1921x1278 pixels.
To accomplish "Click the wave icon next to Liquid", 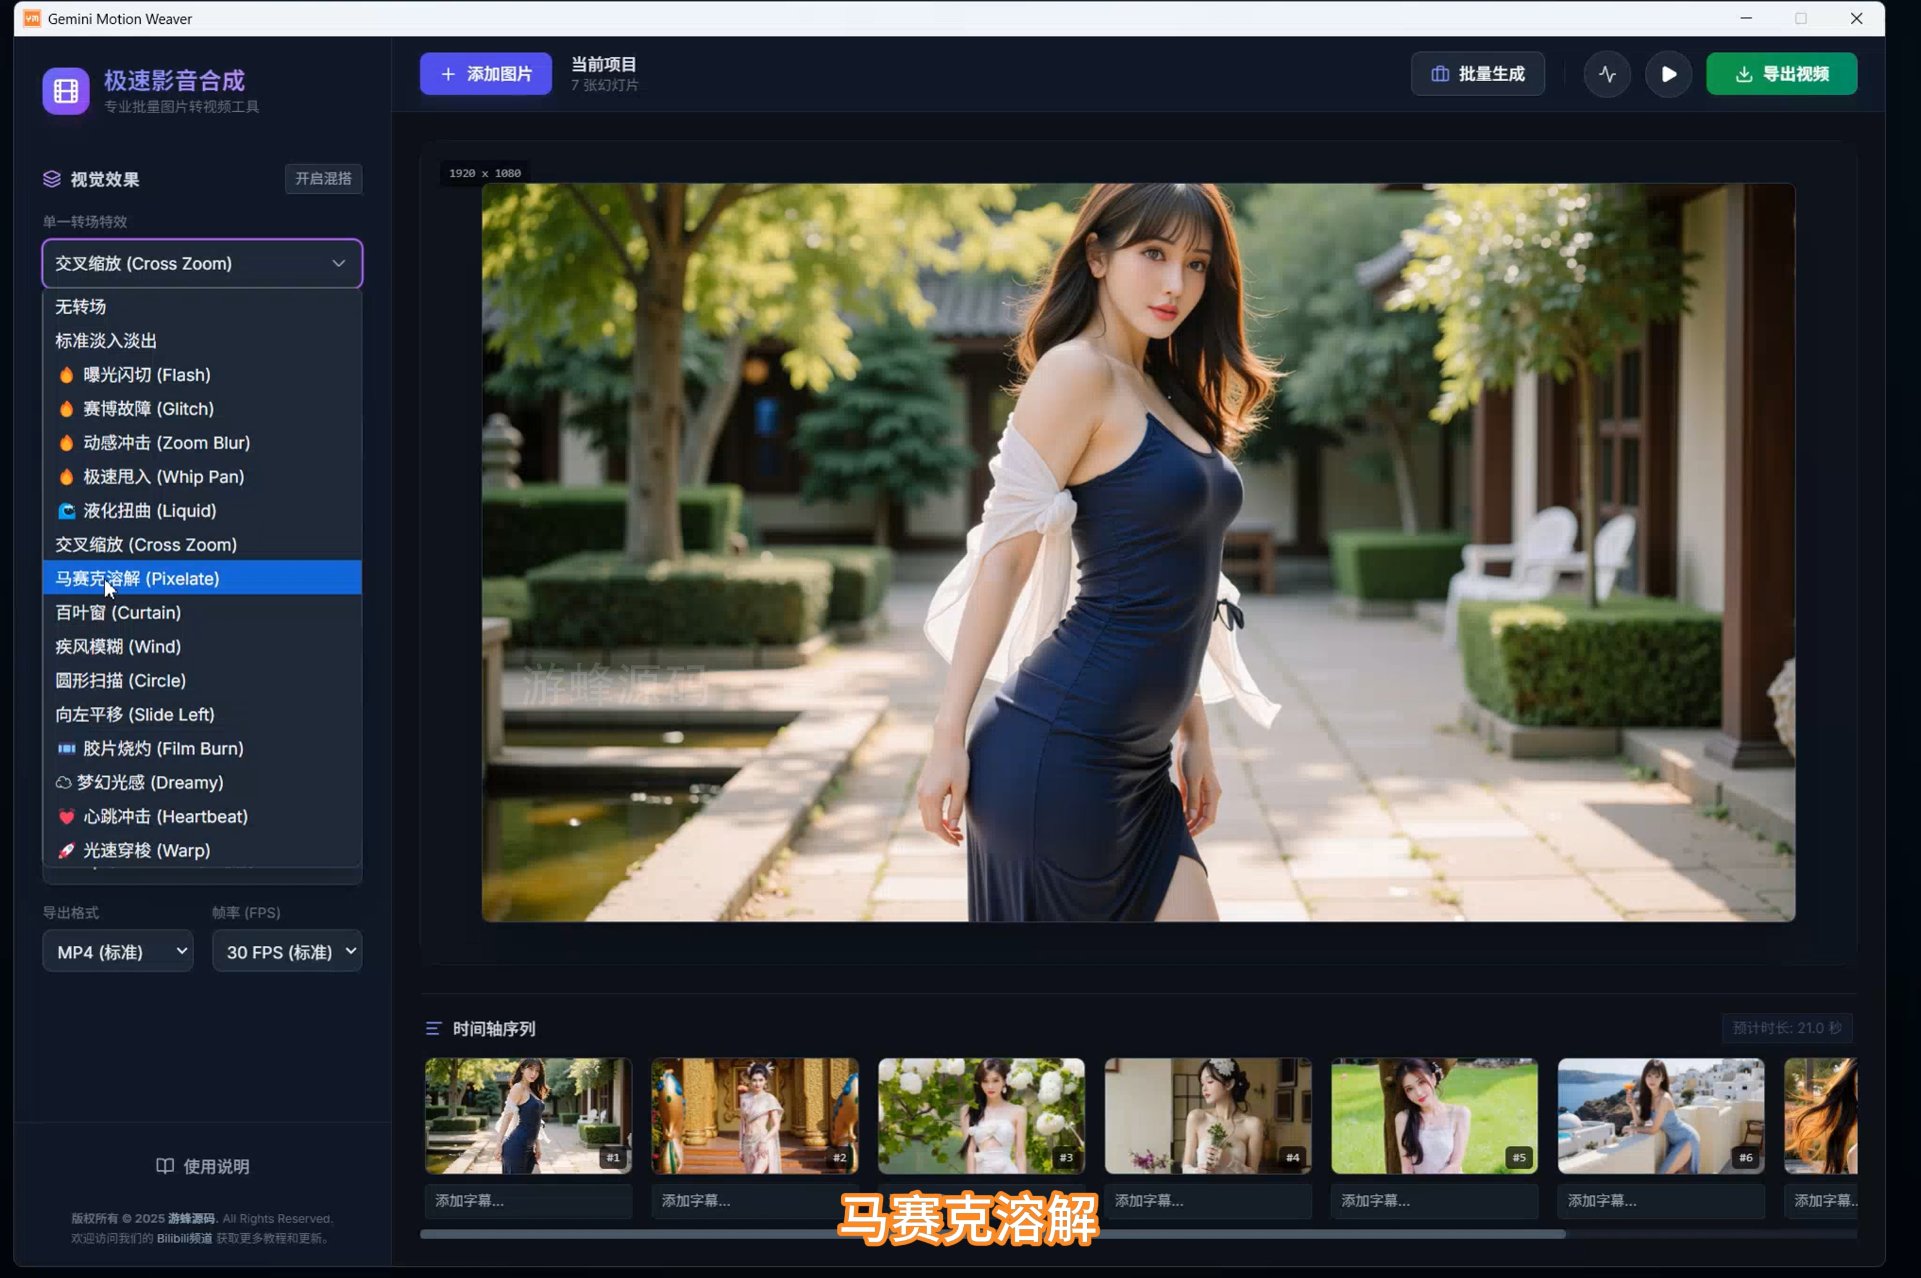I will [66, 511].
